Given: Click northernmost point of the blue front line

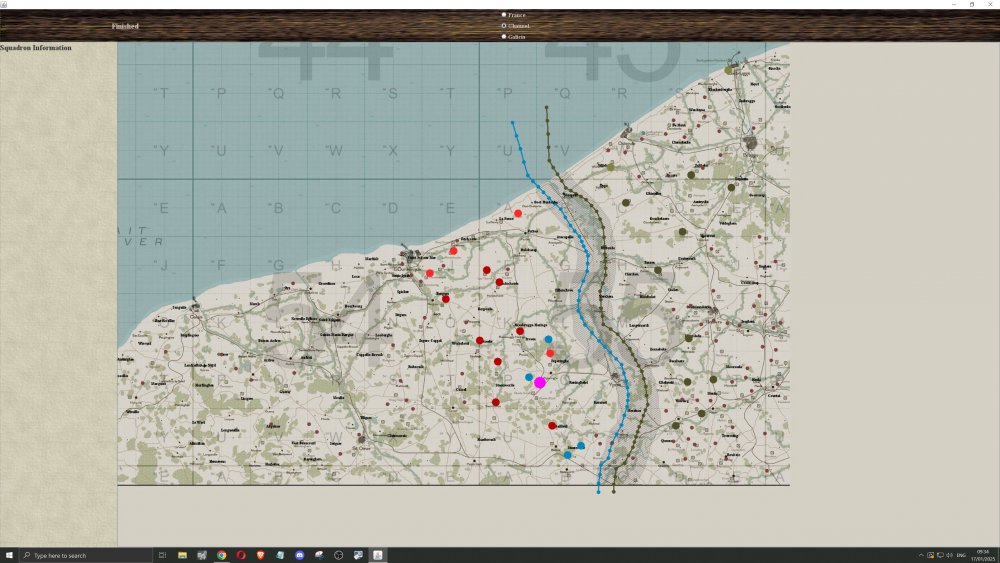Looking at the screenshot, I should 513,123.
